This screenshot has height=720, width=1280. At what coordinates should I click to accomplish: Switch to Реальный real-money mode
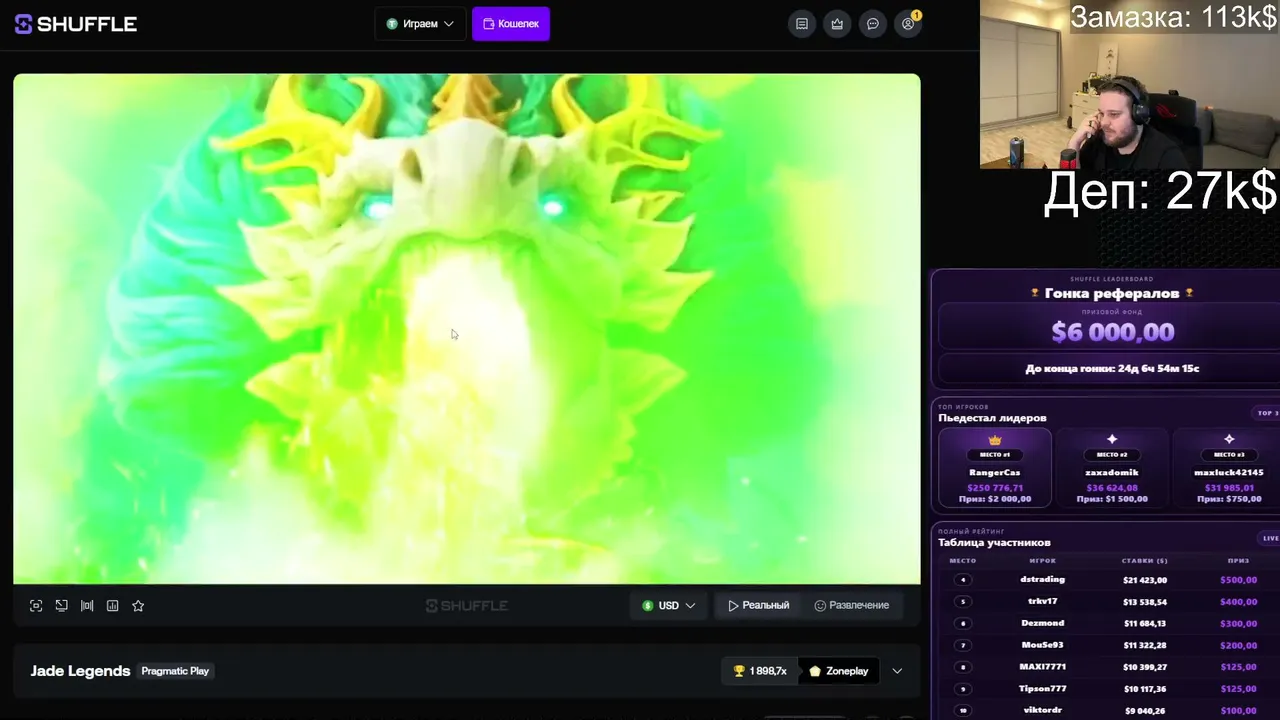tap(759, 605)
